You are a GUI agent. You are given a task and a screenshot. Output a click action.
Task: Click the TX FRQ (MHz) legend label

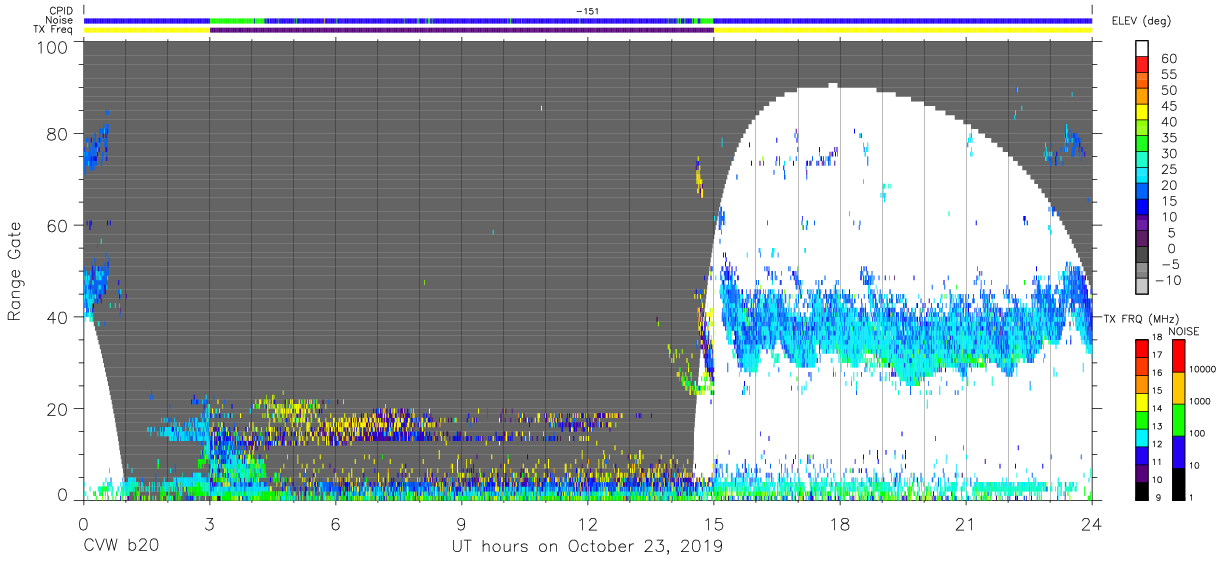(x=1139, y=319)
